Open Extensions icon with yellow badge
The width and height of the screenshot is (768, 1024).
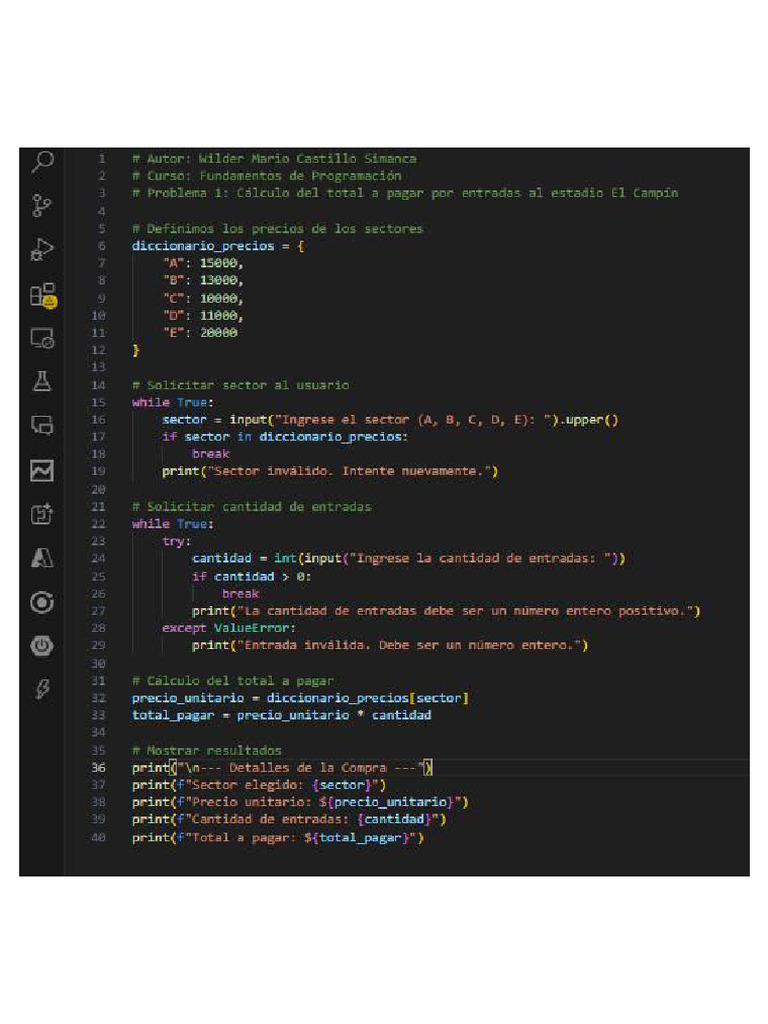43,295
